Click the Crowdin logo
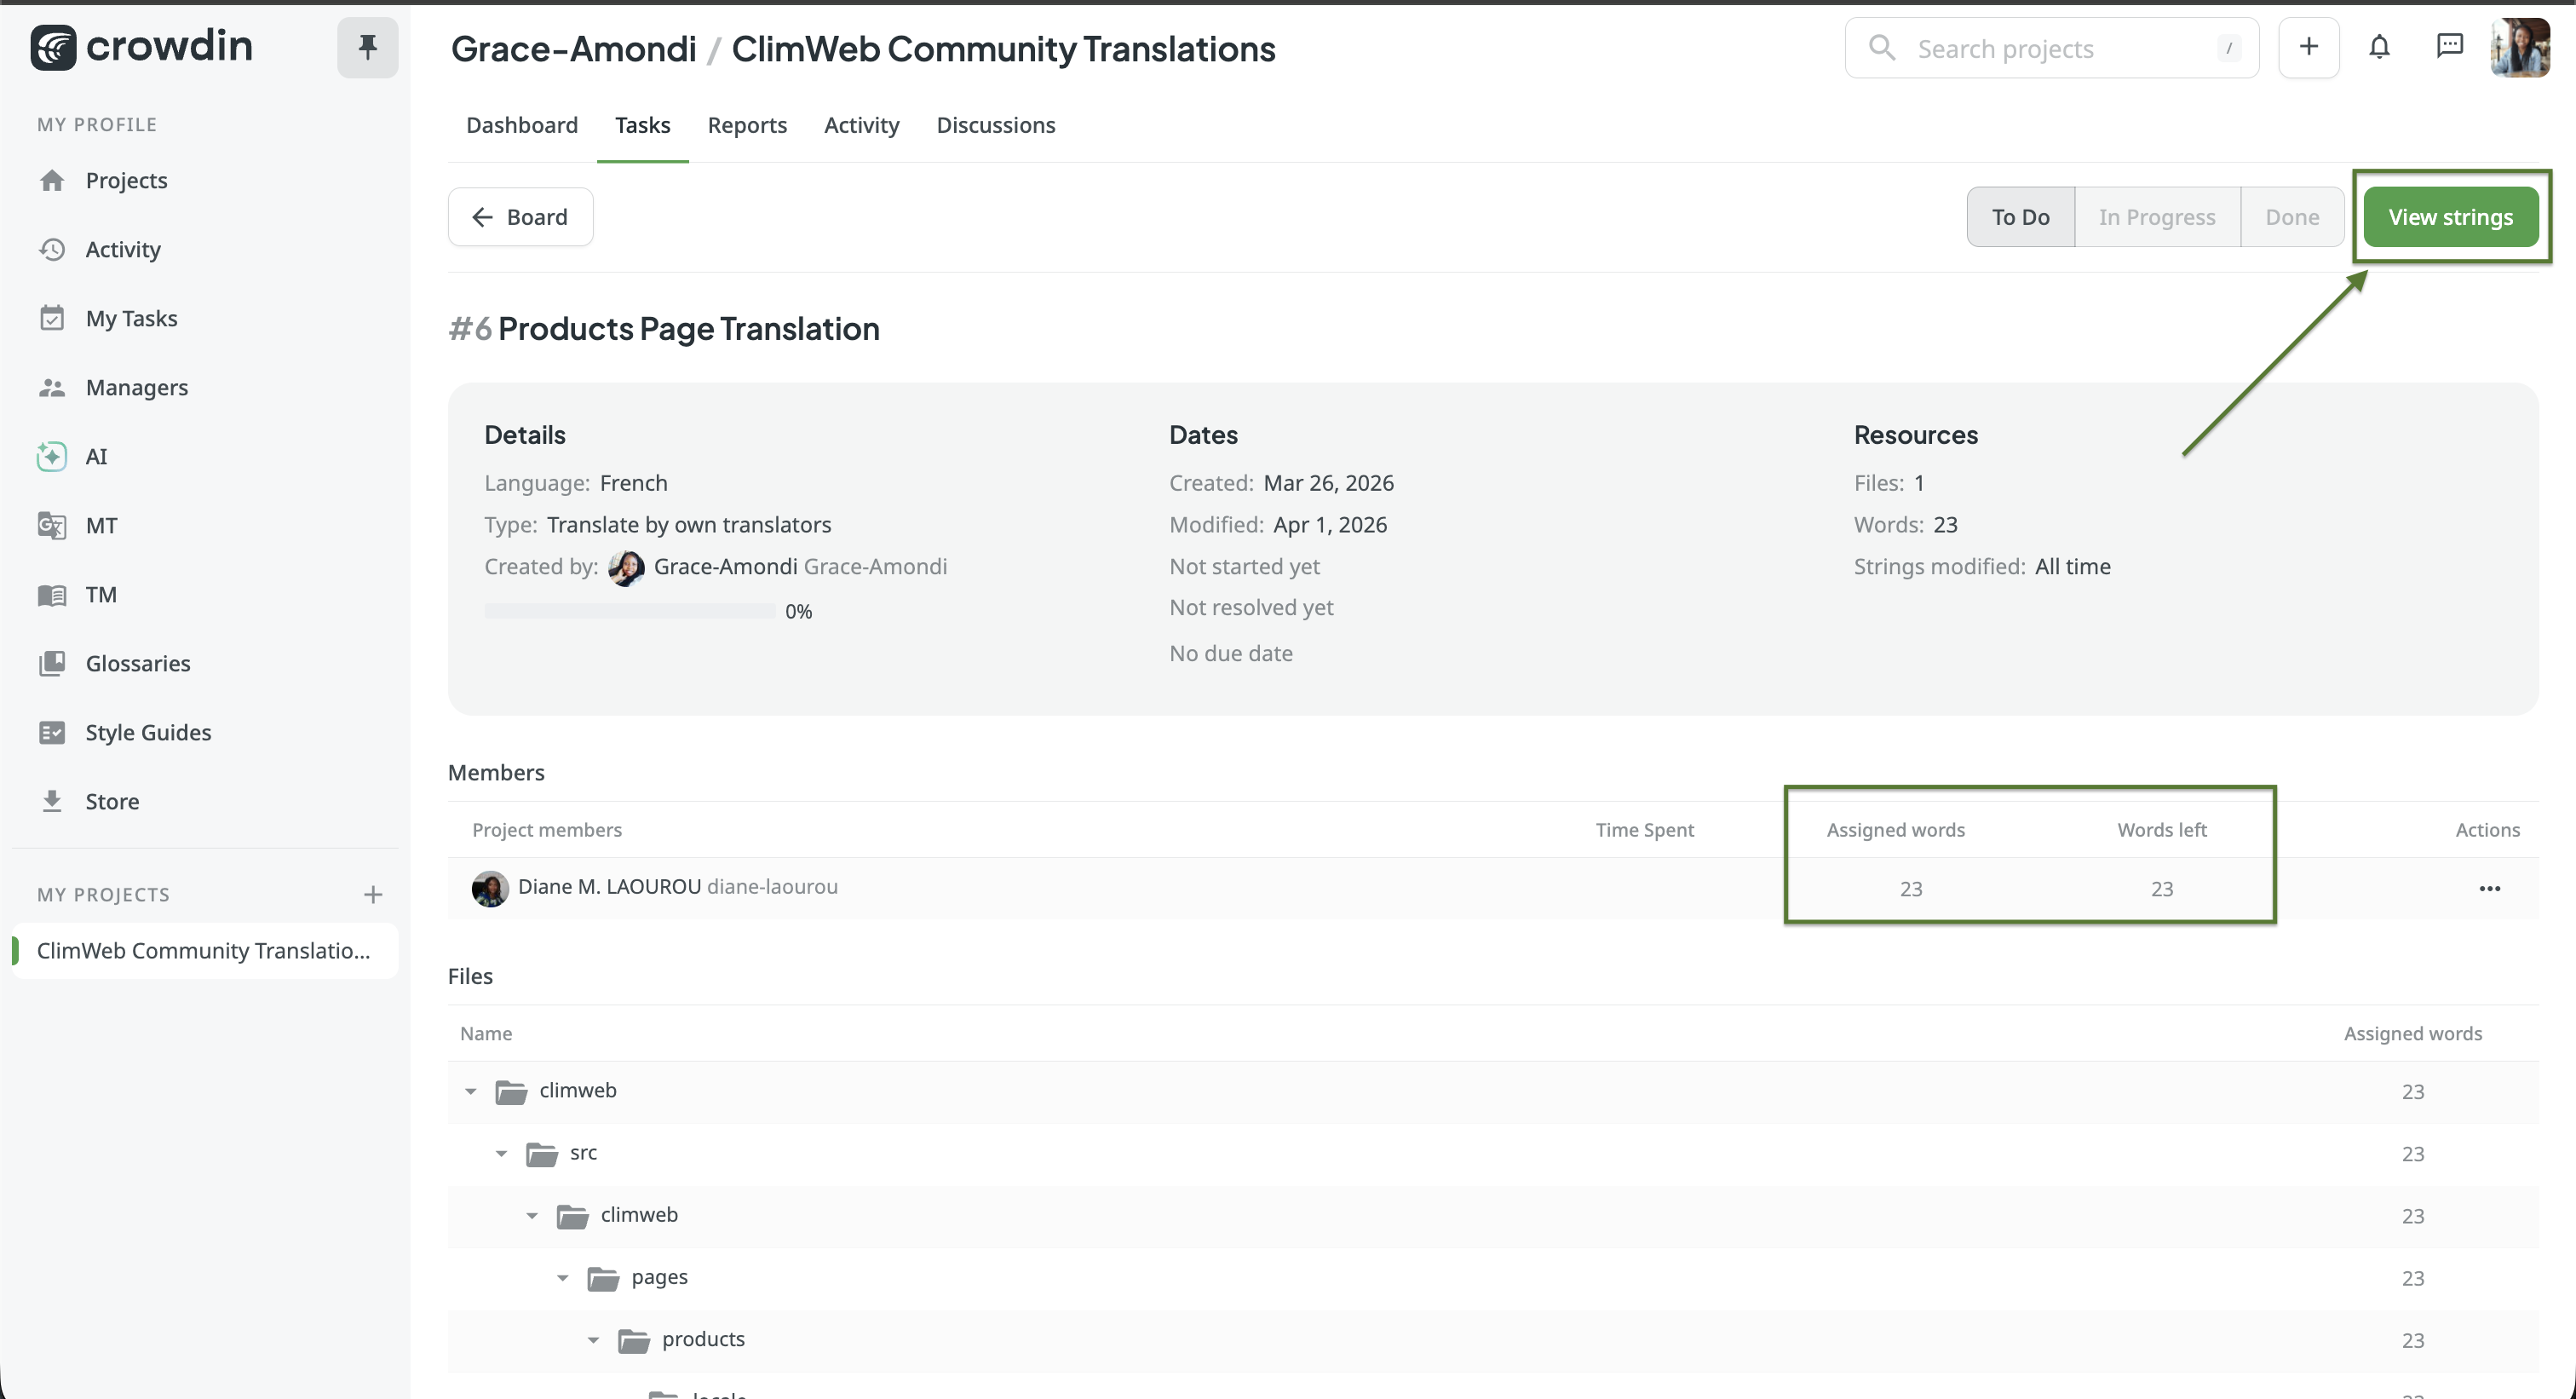2576x1399 pixels. point(141,47)
